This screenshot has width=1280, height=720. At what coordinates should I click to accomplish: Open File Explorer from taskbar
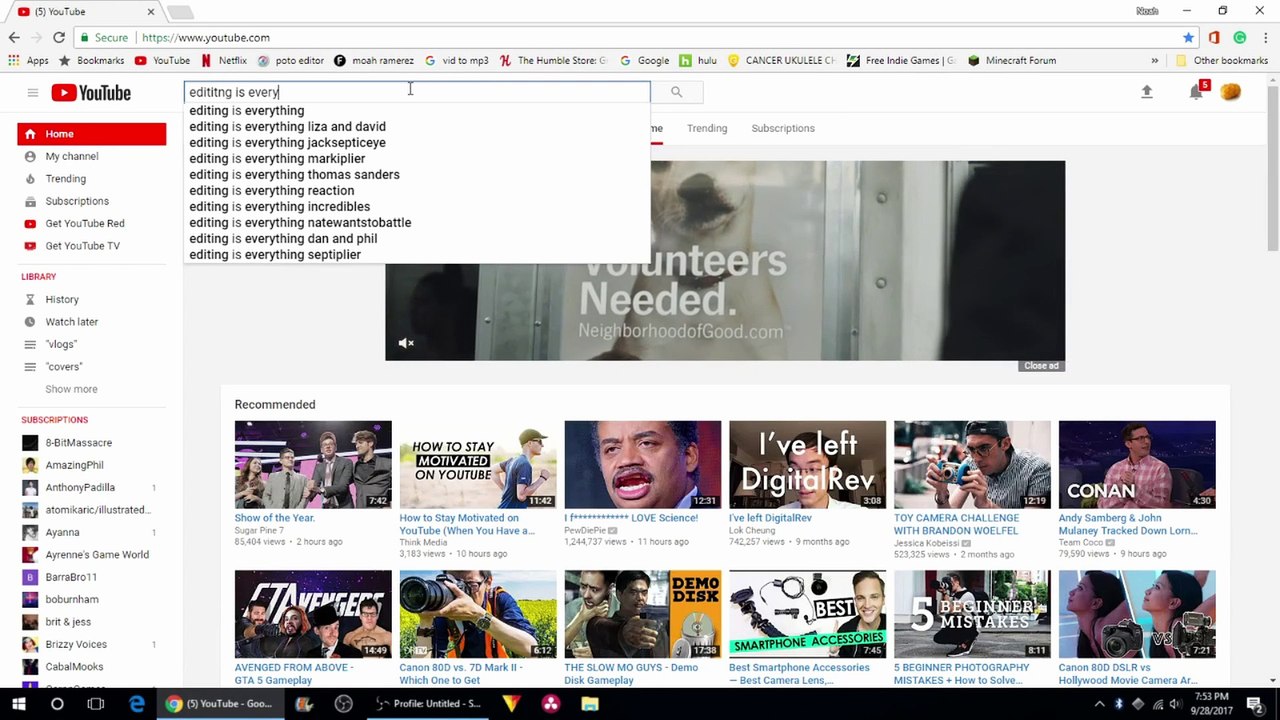coord(590,704)
